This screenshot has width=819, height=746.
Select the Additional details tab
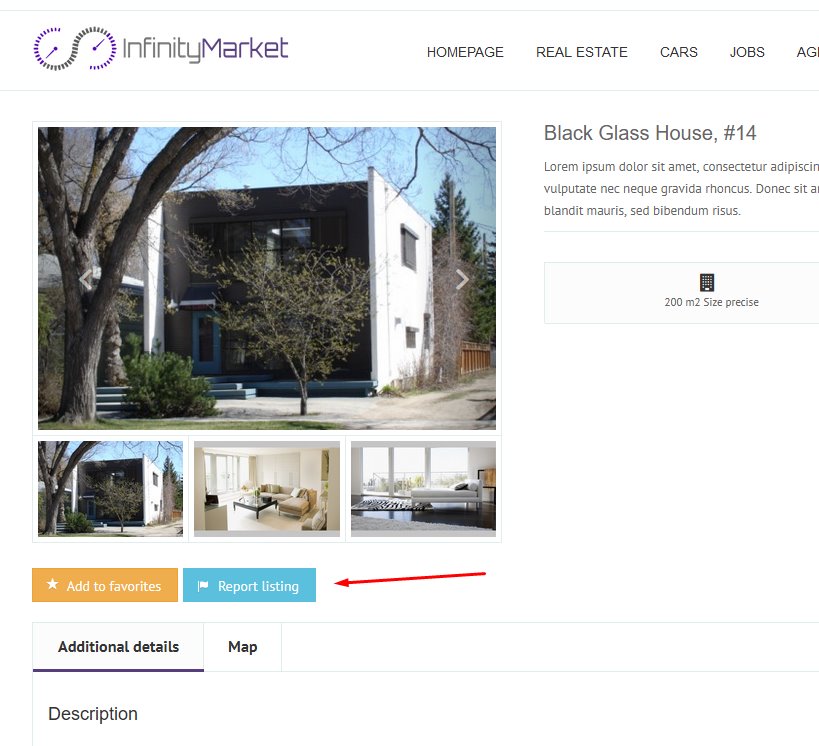[x=118, y=647]
